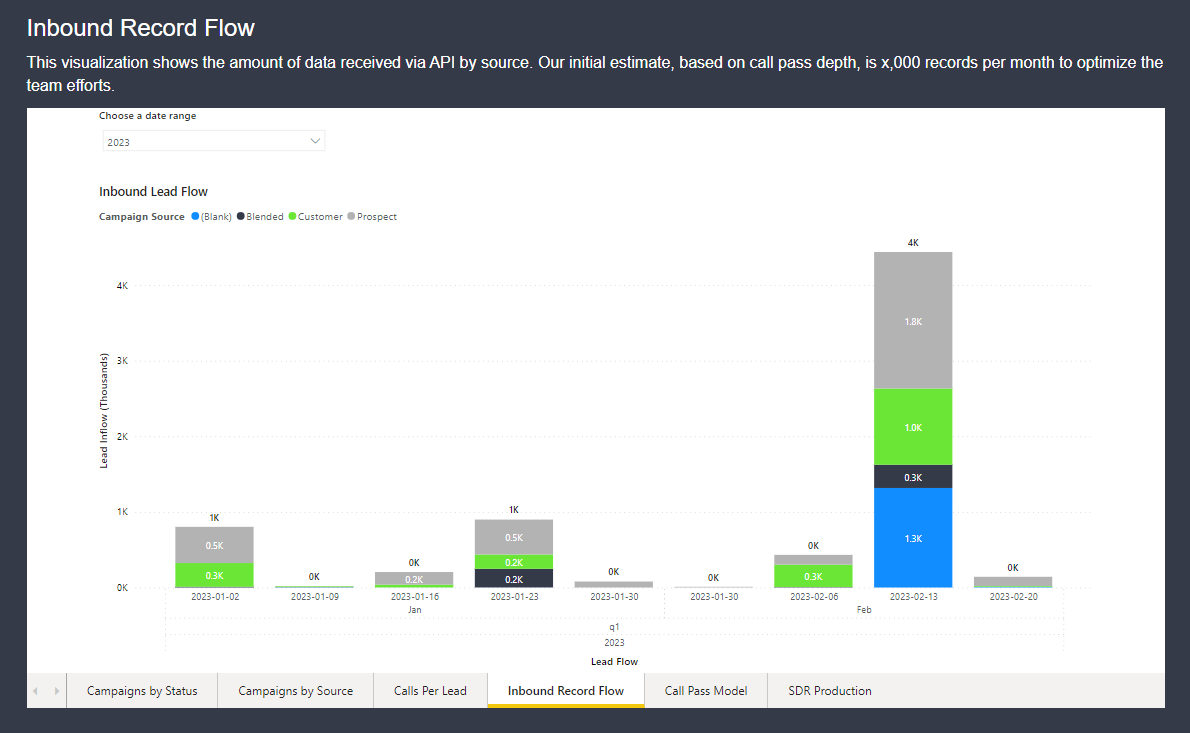Click the 2023 date range selection box

(205, 142)
